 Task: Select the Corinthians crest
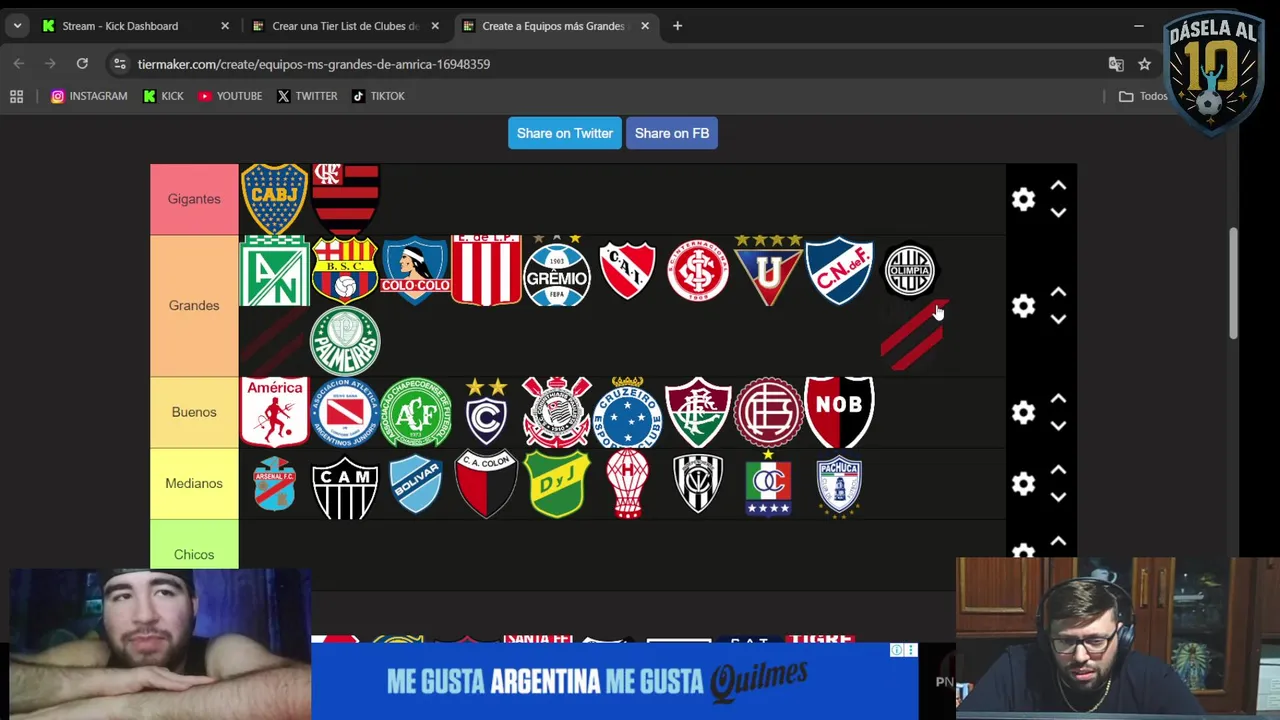557,412
